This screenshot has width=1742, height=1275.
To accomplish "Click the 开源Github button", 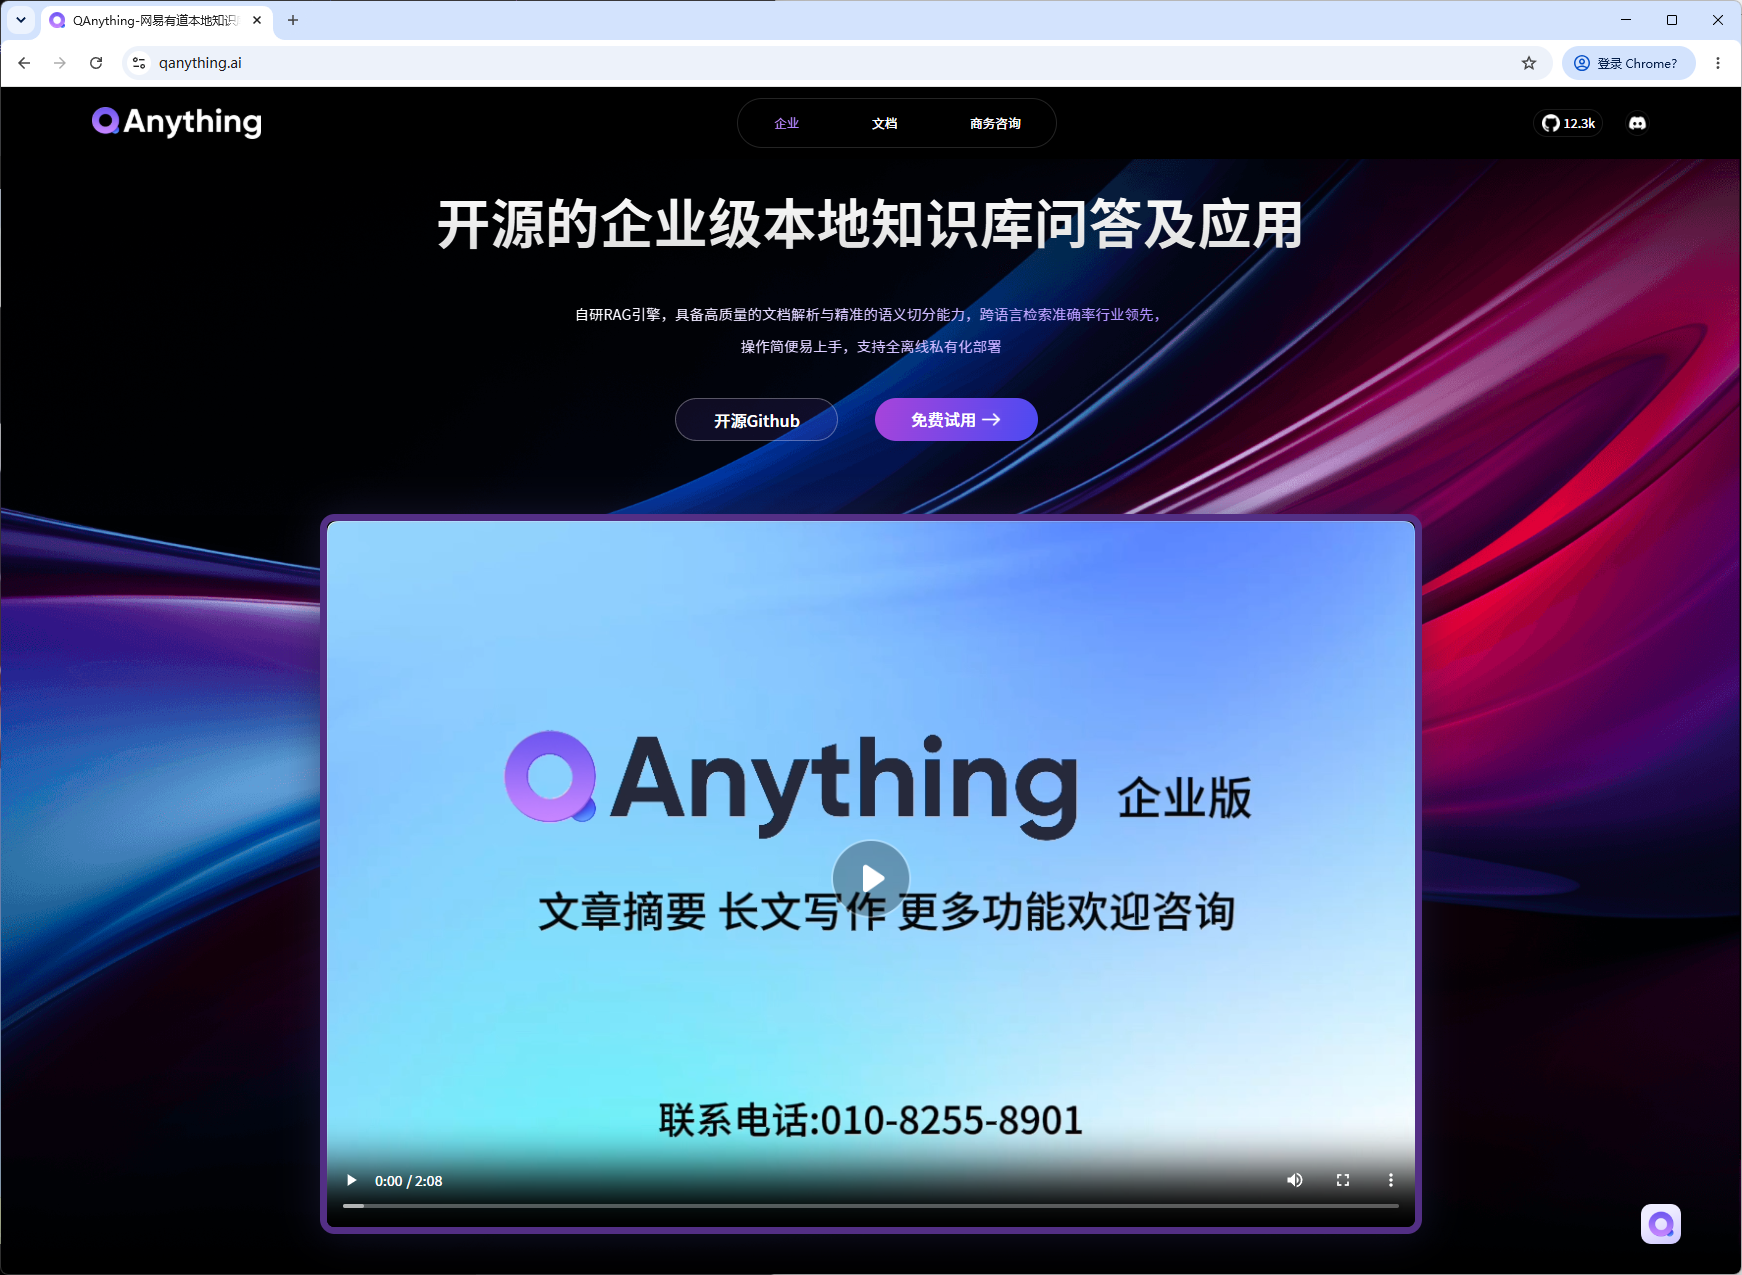I will click(757, 420).
